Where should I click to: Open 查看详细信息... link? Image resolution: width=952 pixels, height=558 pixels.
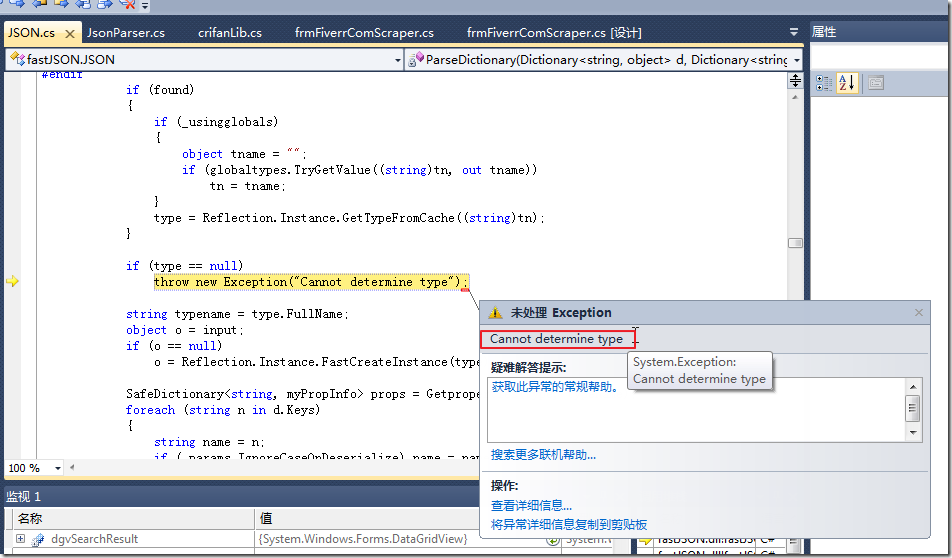tap(531, 506)
